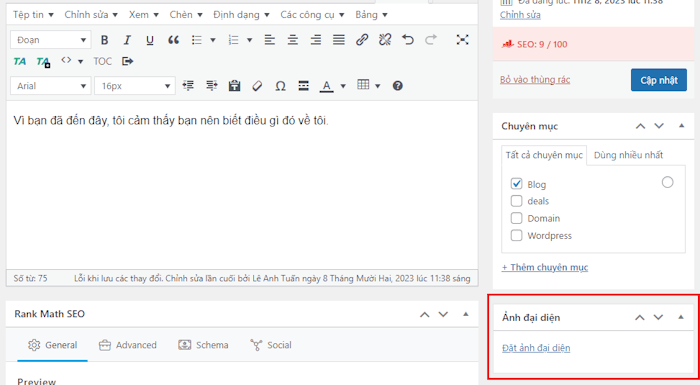
Task: Click the Cập nhật update button
Action: [x=658, y=80]
